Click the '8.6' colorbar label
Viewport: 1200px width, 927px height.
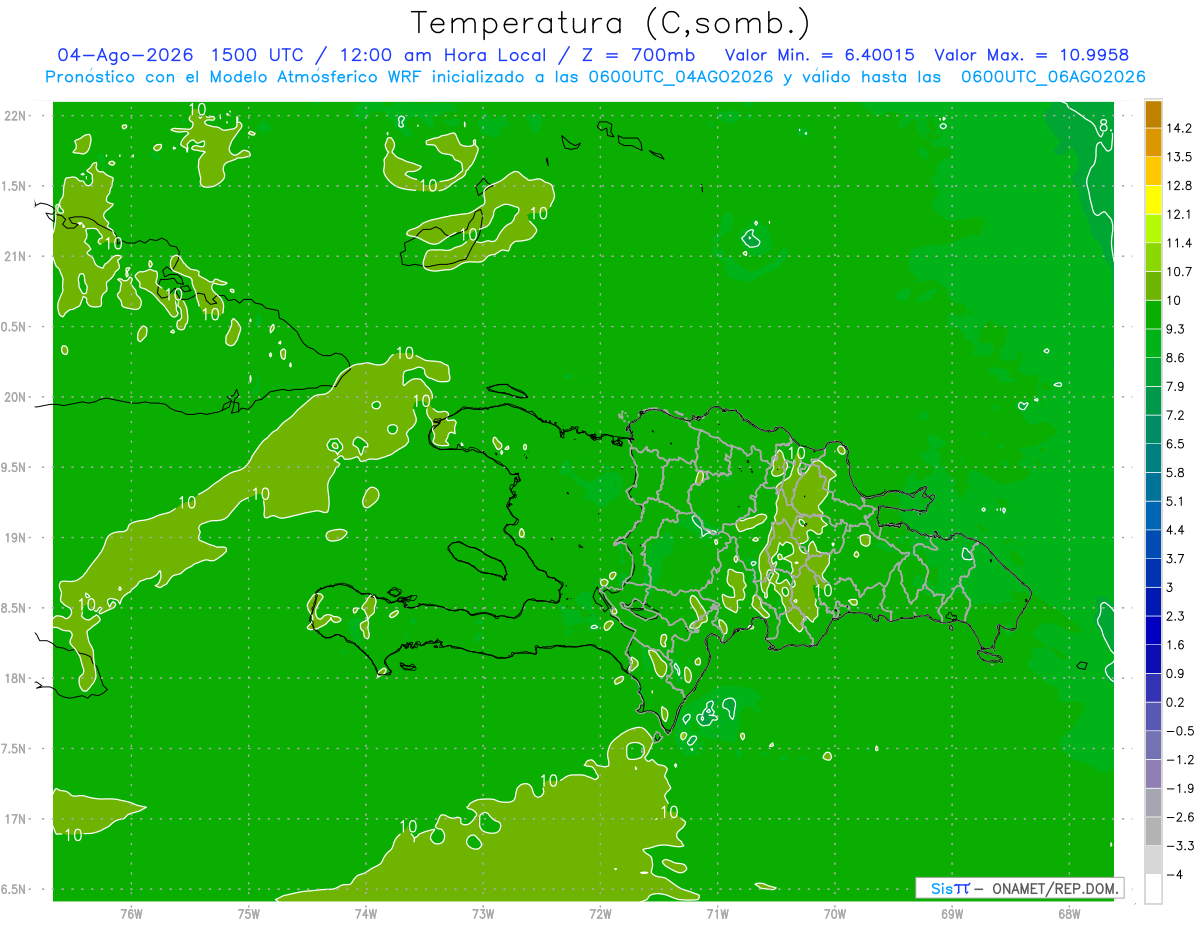pyautogui.click(x=1176, y=358)
